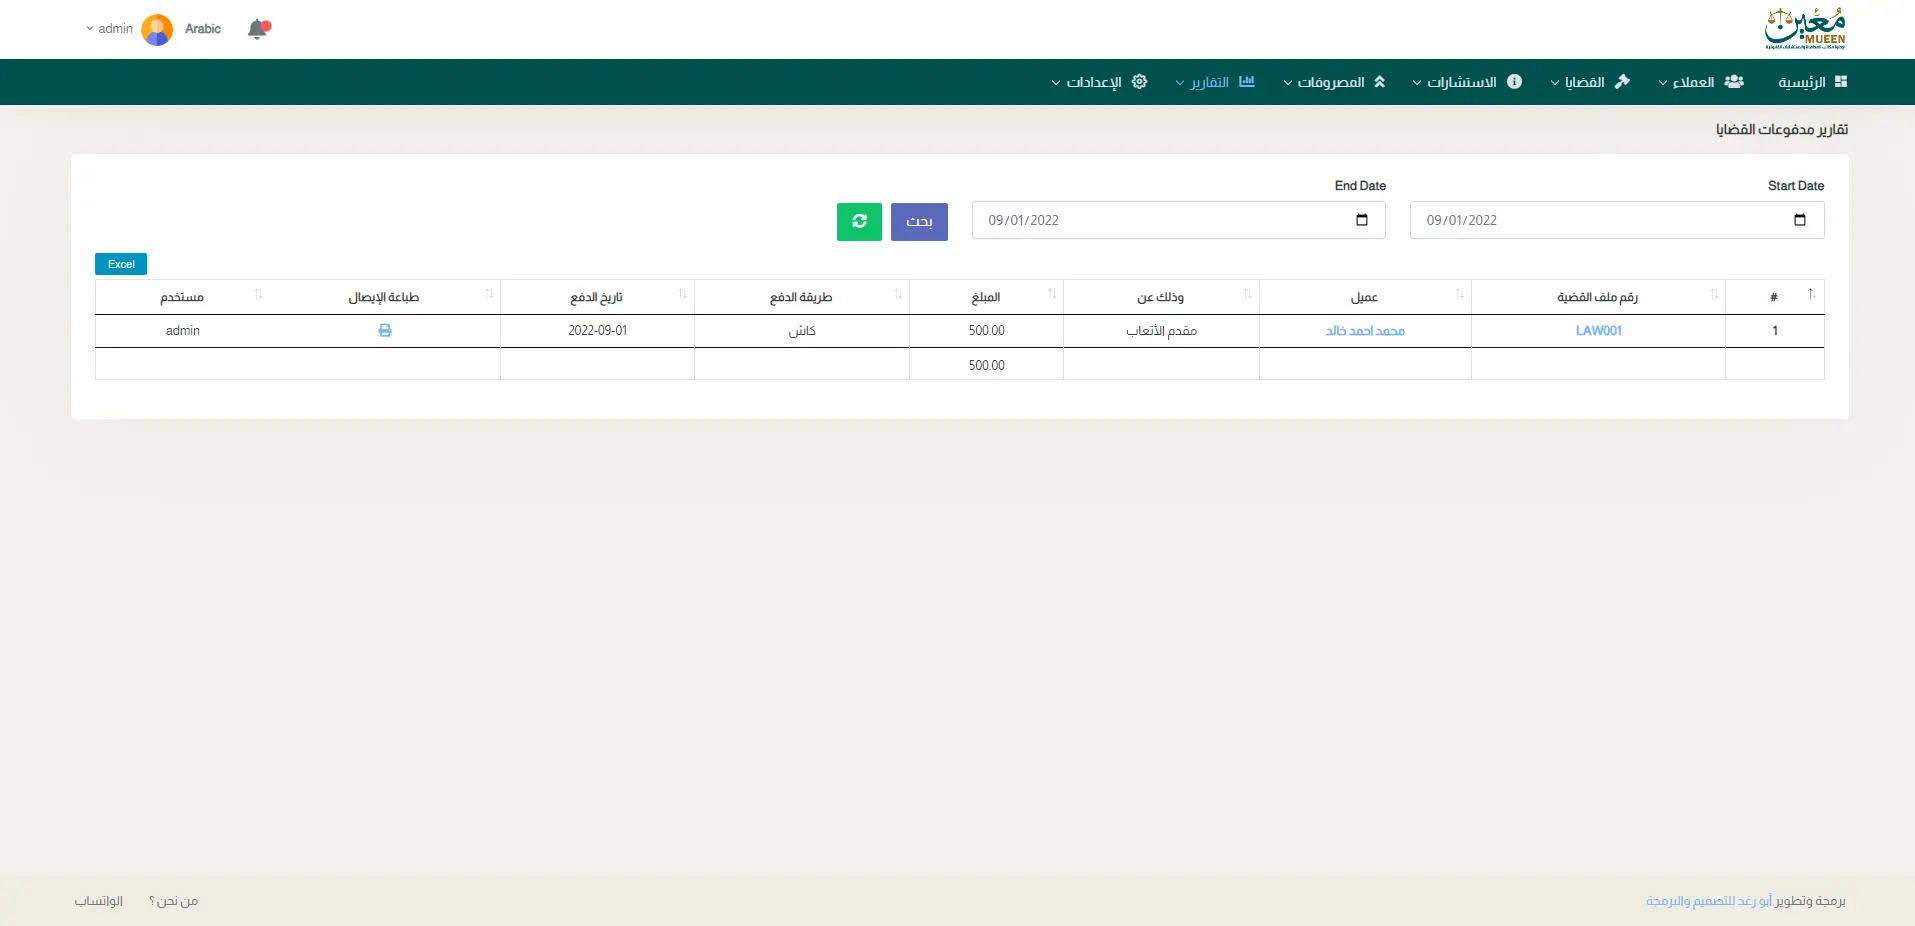The width and height of the screenshot is (1915, 926).
Task: Click the End Date input field
Action: (x=1160, y=221)
